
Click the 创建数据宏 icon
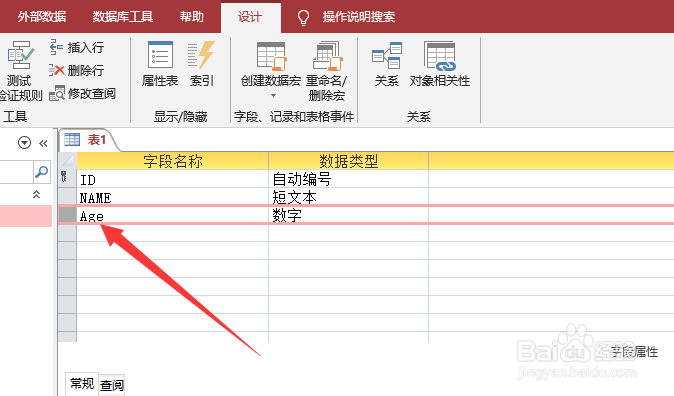point(271,56)
